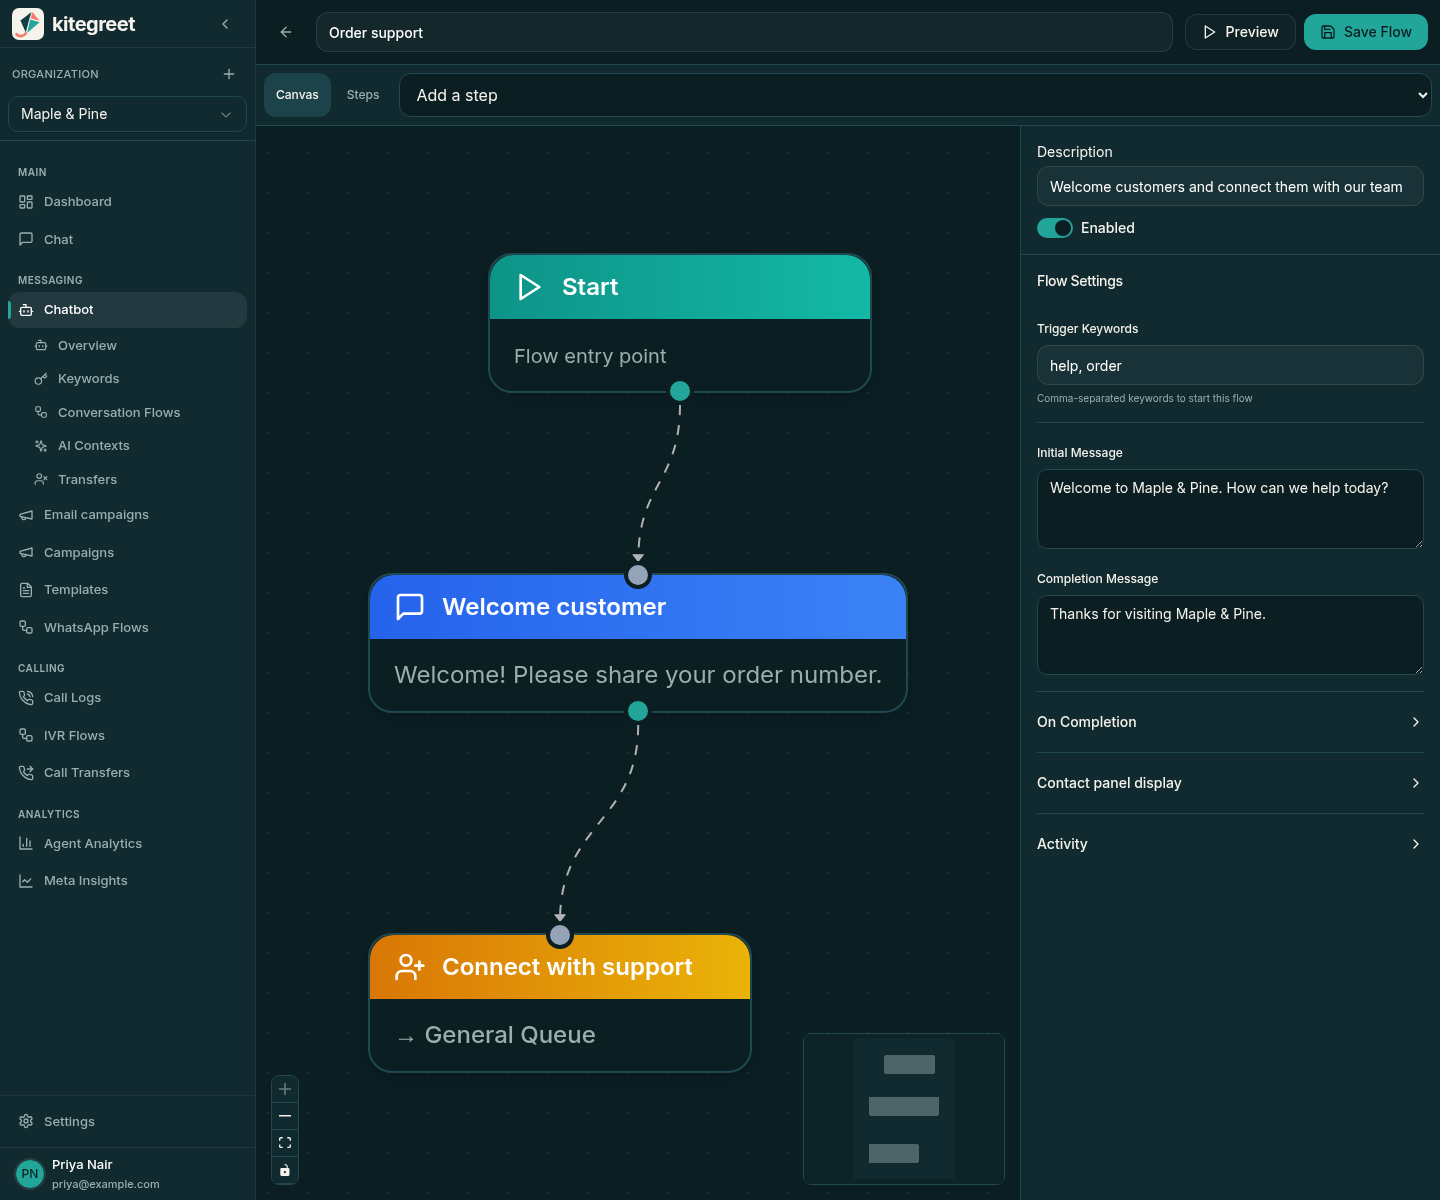Click the Completion Message text area
Viewport: 1440px width, 1200px height.
tap(1230, 635)
